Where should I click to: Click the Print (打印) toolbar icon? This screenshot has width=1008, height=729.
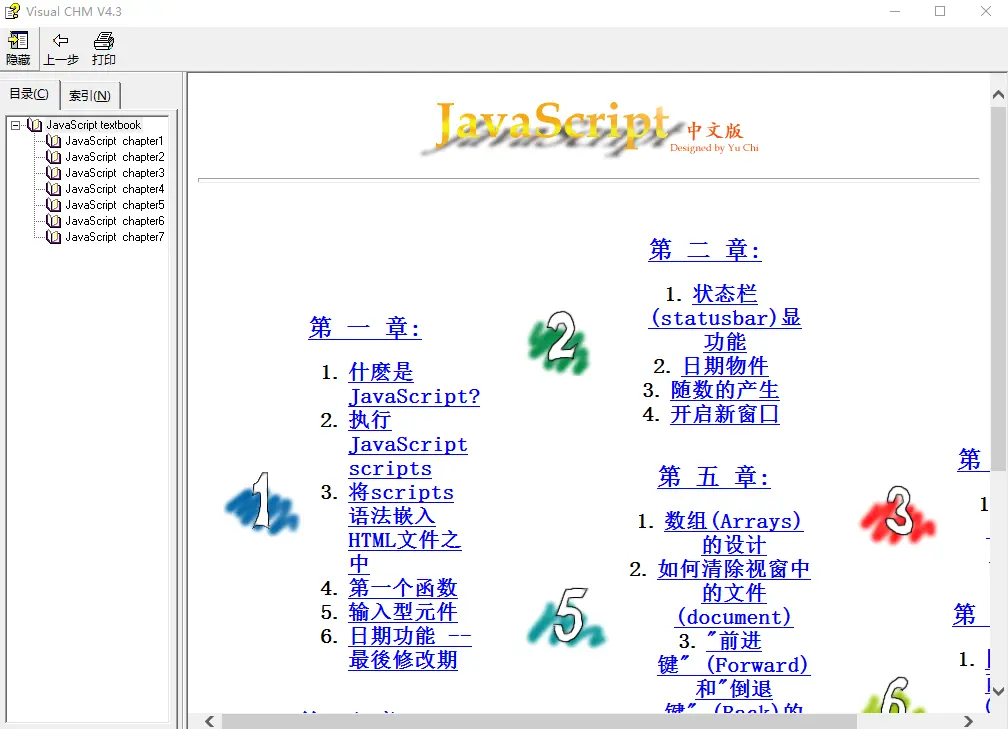(x=103, y=42)
